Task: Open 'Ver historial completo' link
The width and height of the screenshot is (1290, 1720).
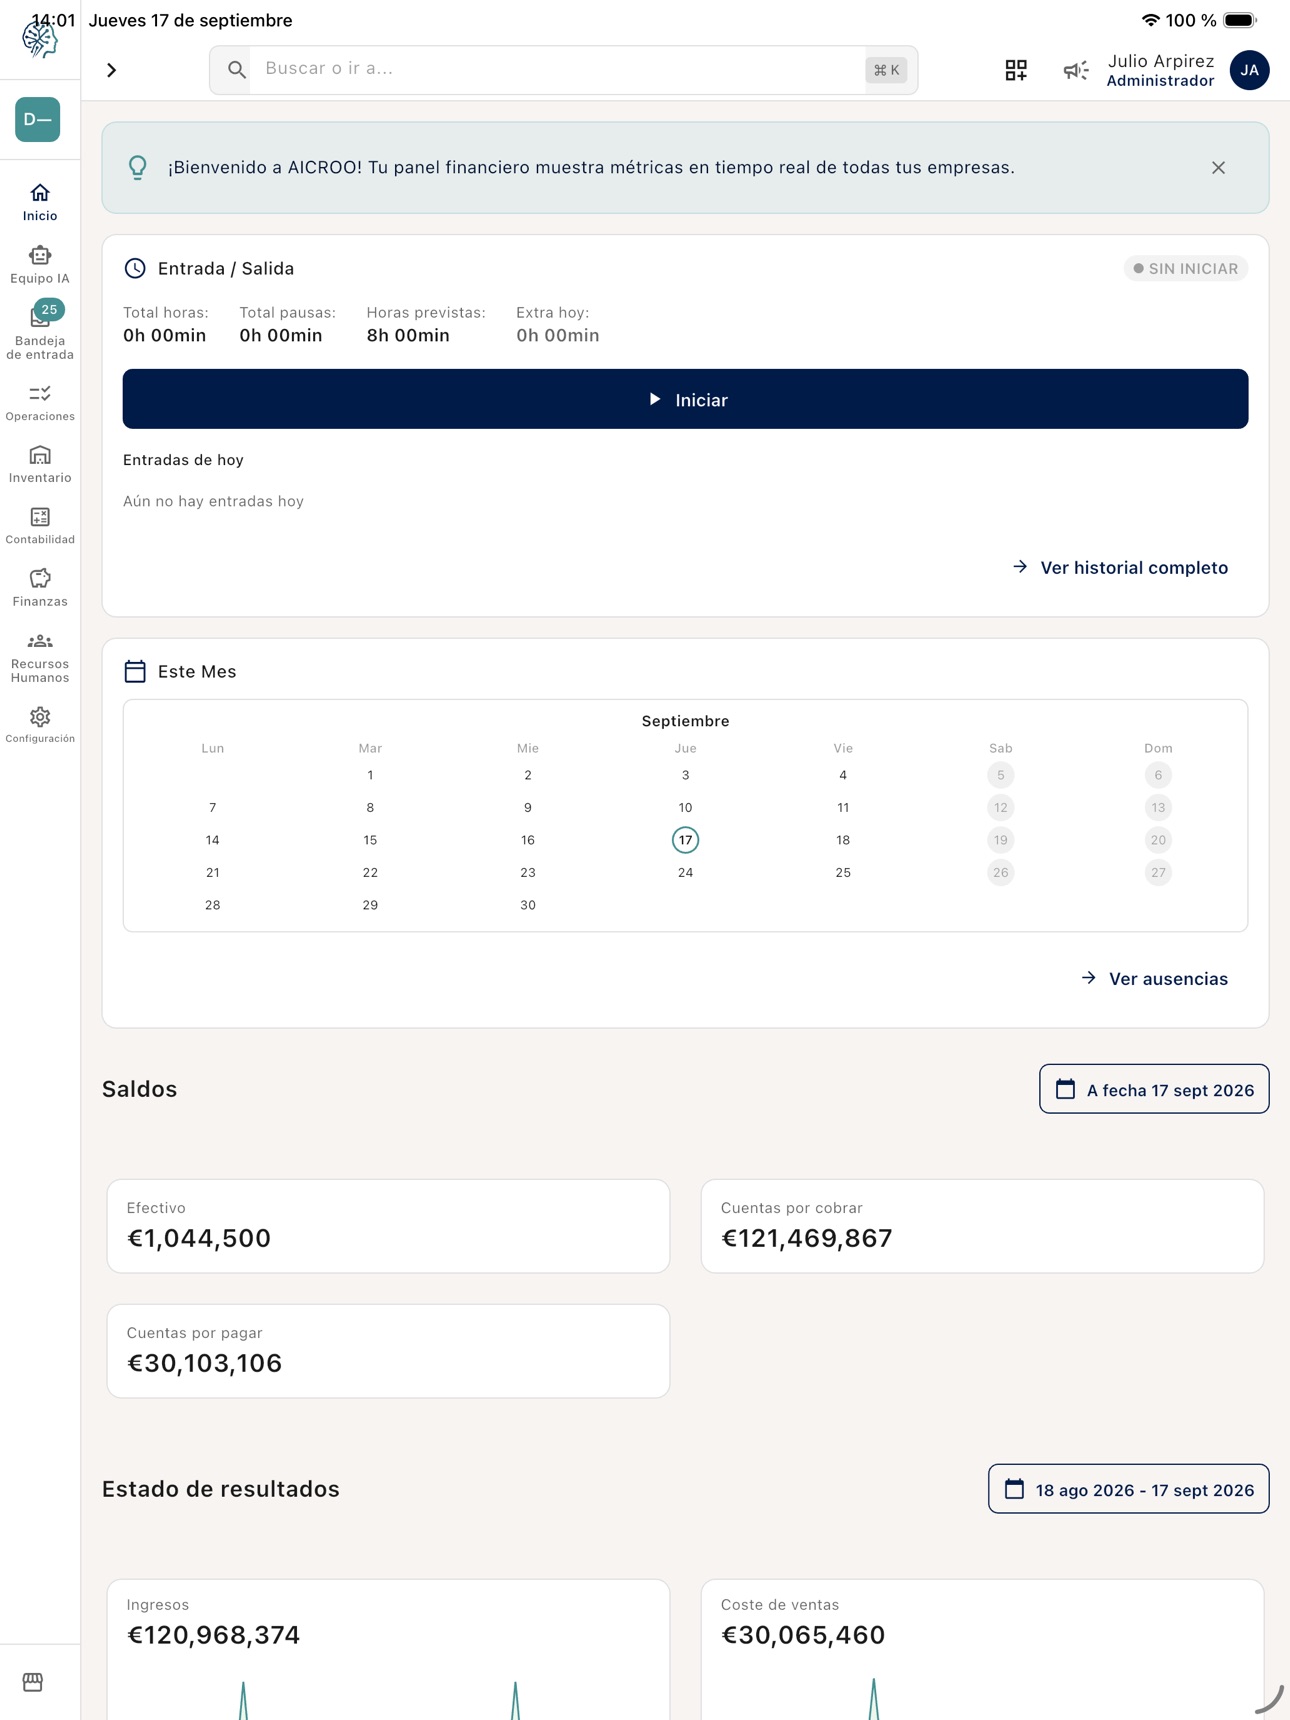Action: [1120, 568]
